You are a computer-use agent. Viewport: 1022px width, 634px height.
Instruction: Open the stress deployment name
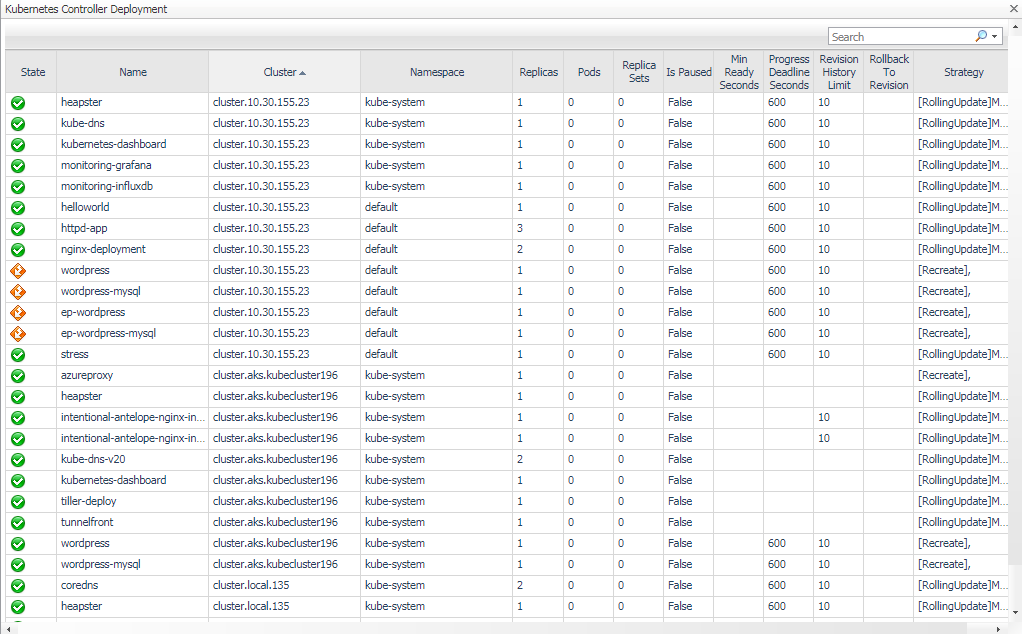[75, 354]
